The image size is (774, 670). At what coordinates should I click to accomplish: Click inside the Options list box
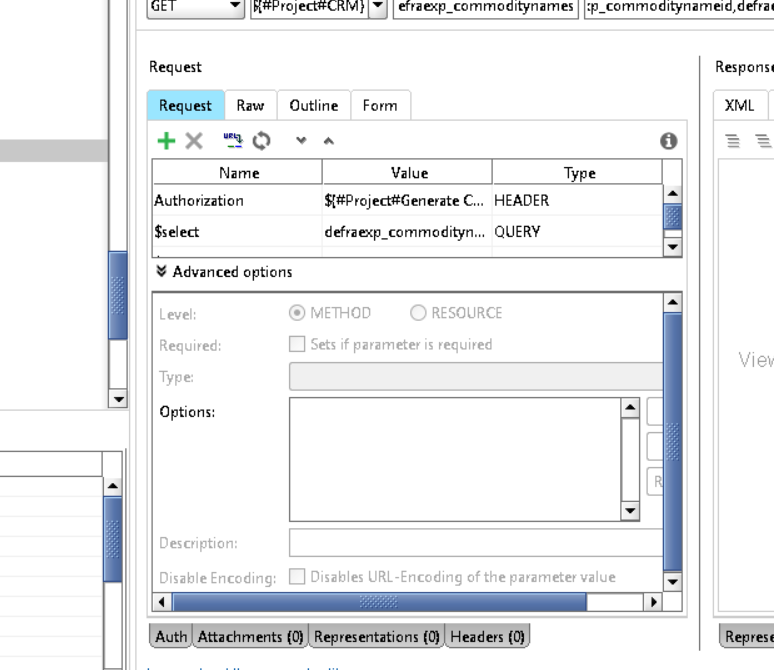(455, 459)
